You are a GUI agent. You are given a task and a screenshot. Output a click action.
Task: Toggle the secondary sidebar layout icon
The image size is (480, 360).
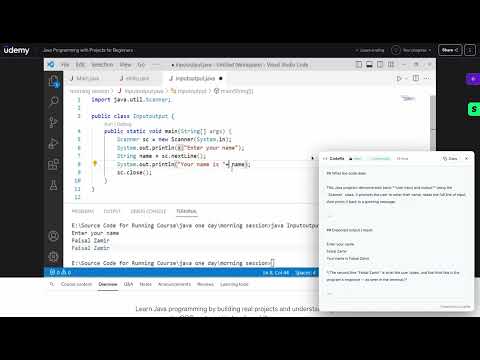tap(380, 64)
